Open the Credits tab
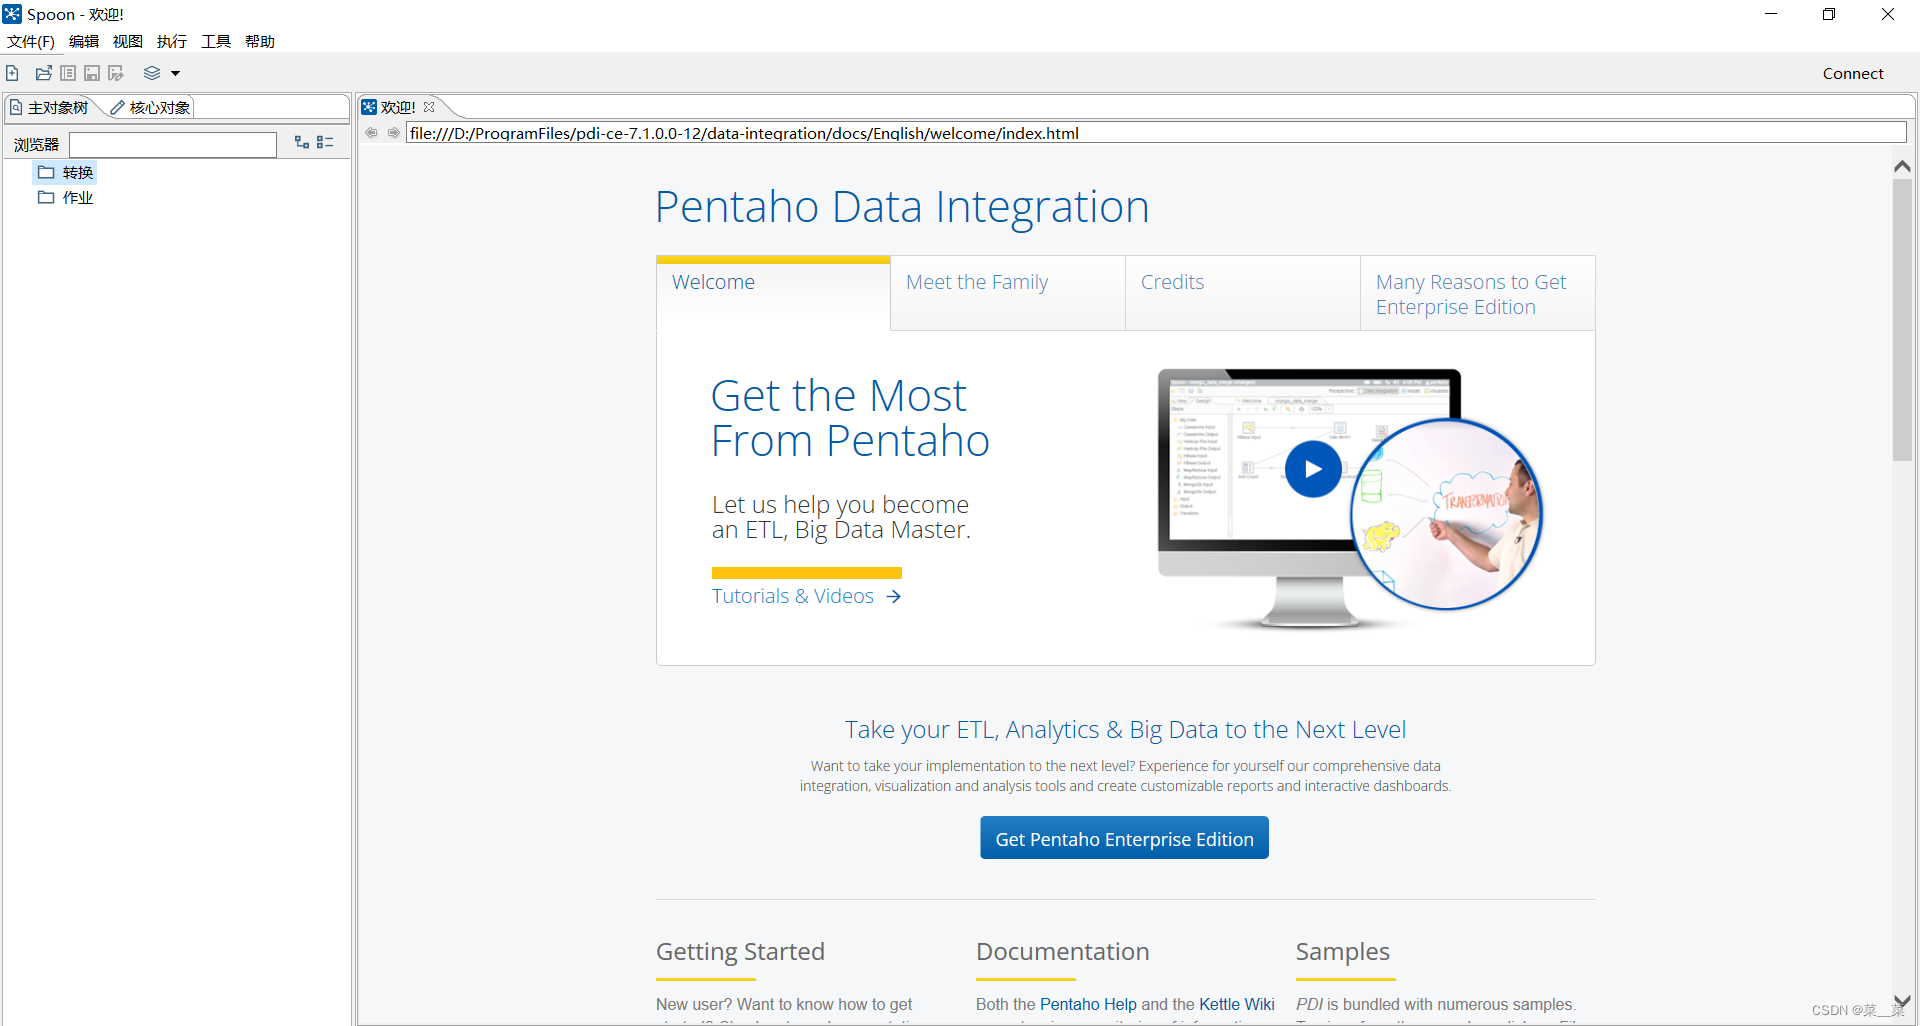This screenshot has height=1026, width=1920. click(1243, 293)
